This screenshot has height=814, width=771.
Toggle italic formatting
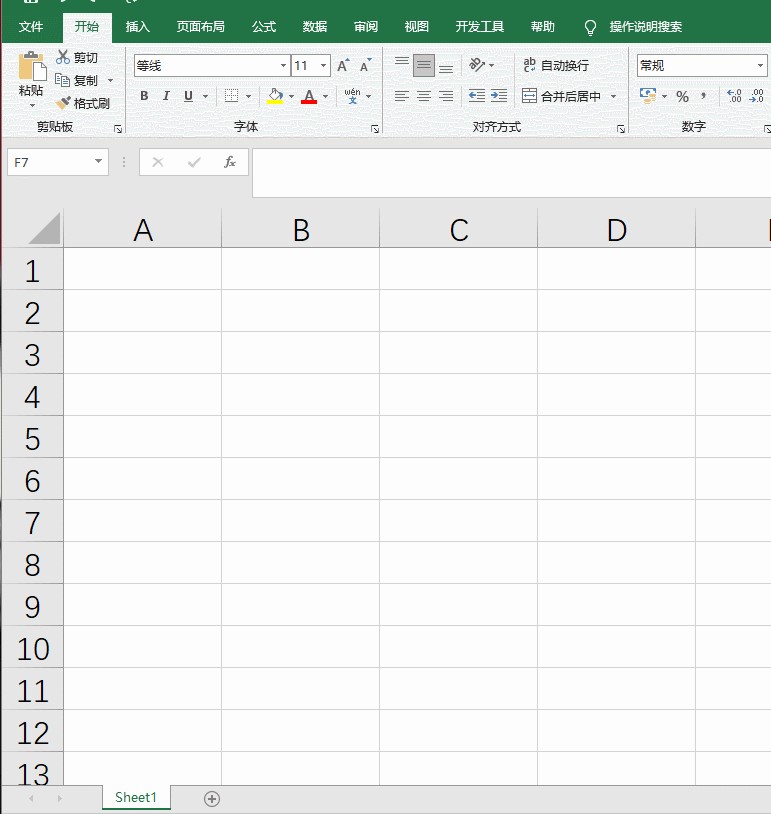pos(166,96)
